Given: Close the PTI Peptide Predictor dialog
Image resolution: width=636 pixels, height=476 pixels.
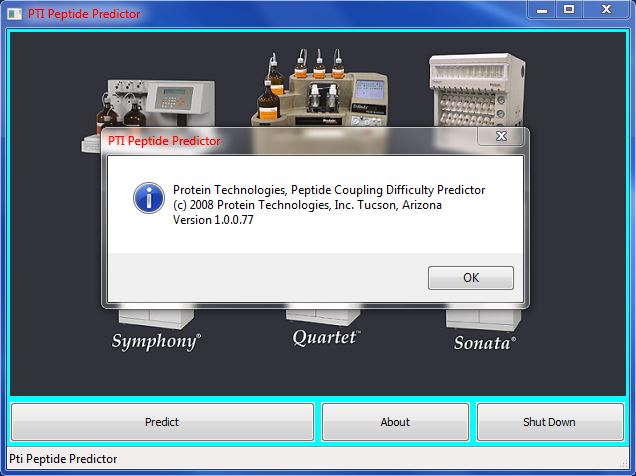Looking at the screenshot, I should (x=501, y=136).
